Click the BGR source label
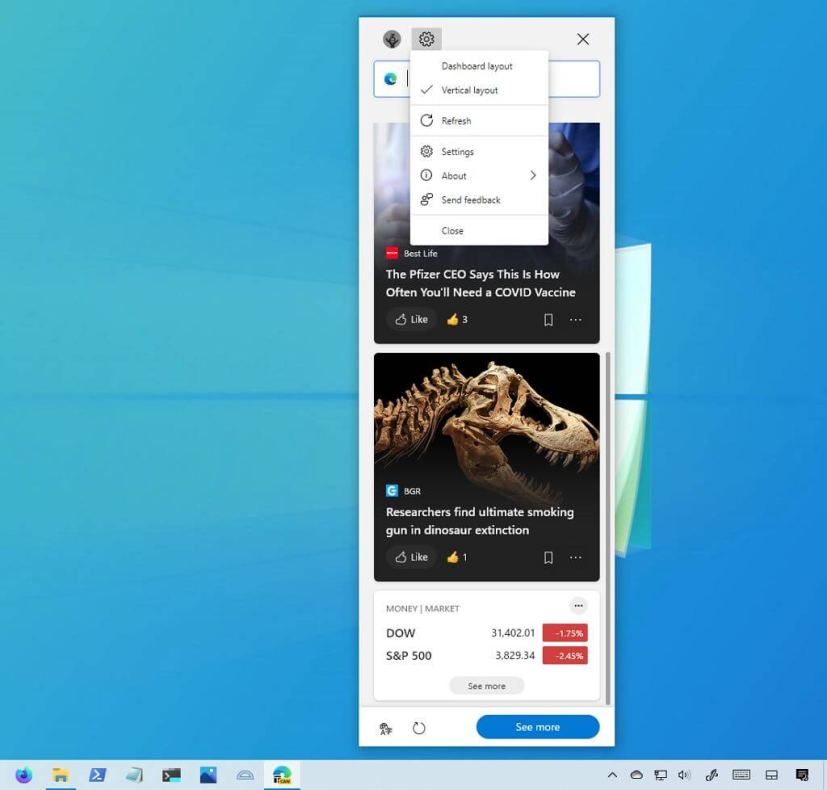 pyautogui.click(x=412, y=491)
